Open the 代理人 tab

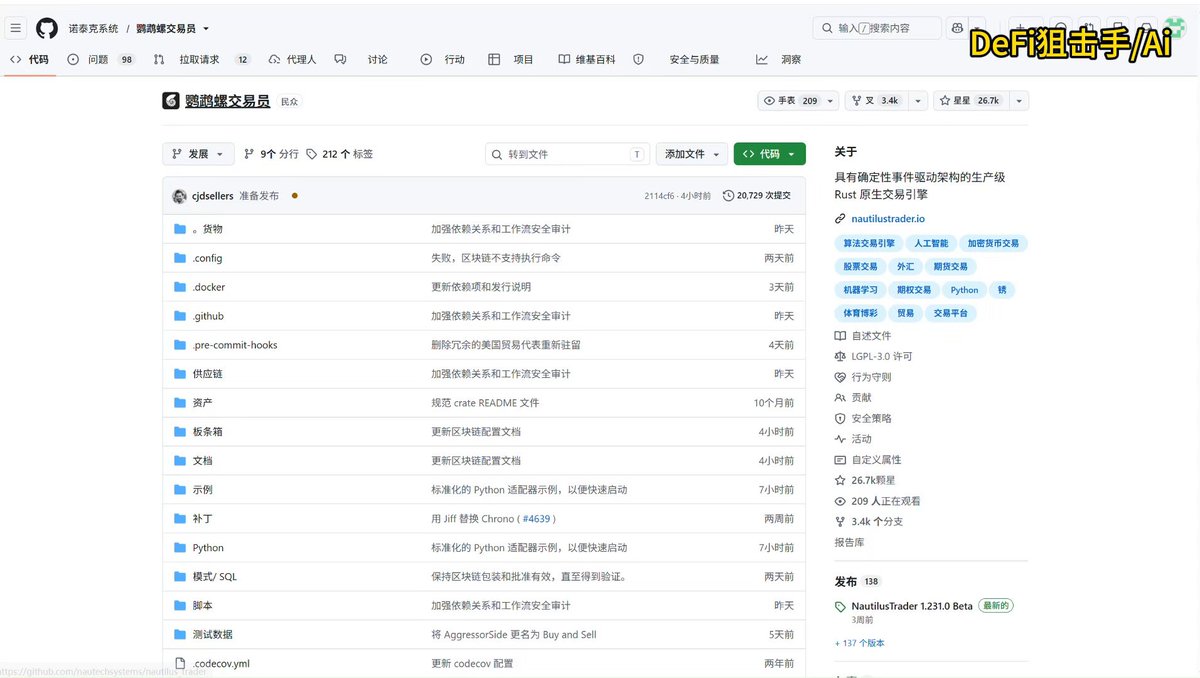point(292,60)
